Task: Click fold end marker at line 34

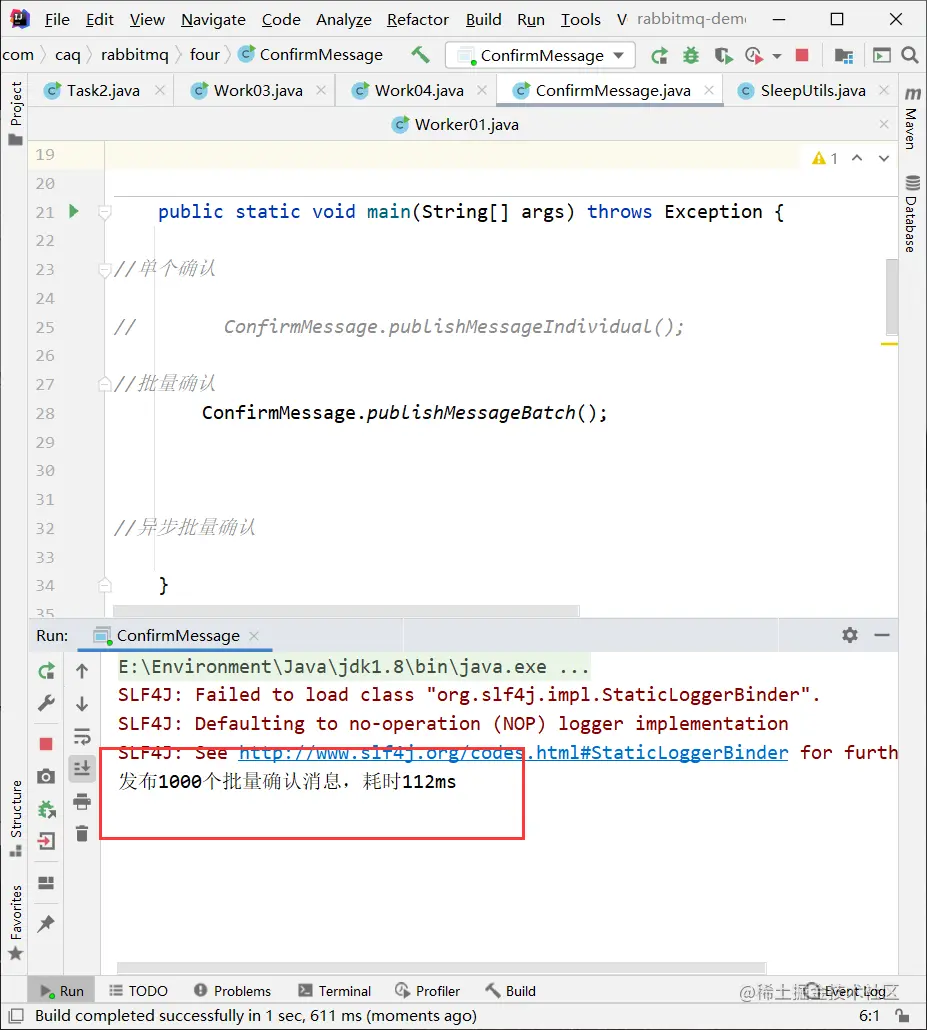Action: (104, 585)
